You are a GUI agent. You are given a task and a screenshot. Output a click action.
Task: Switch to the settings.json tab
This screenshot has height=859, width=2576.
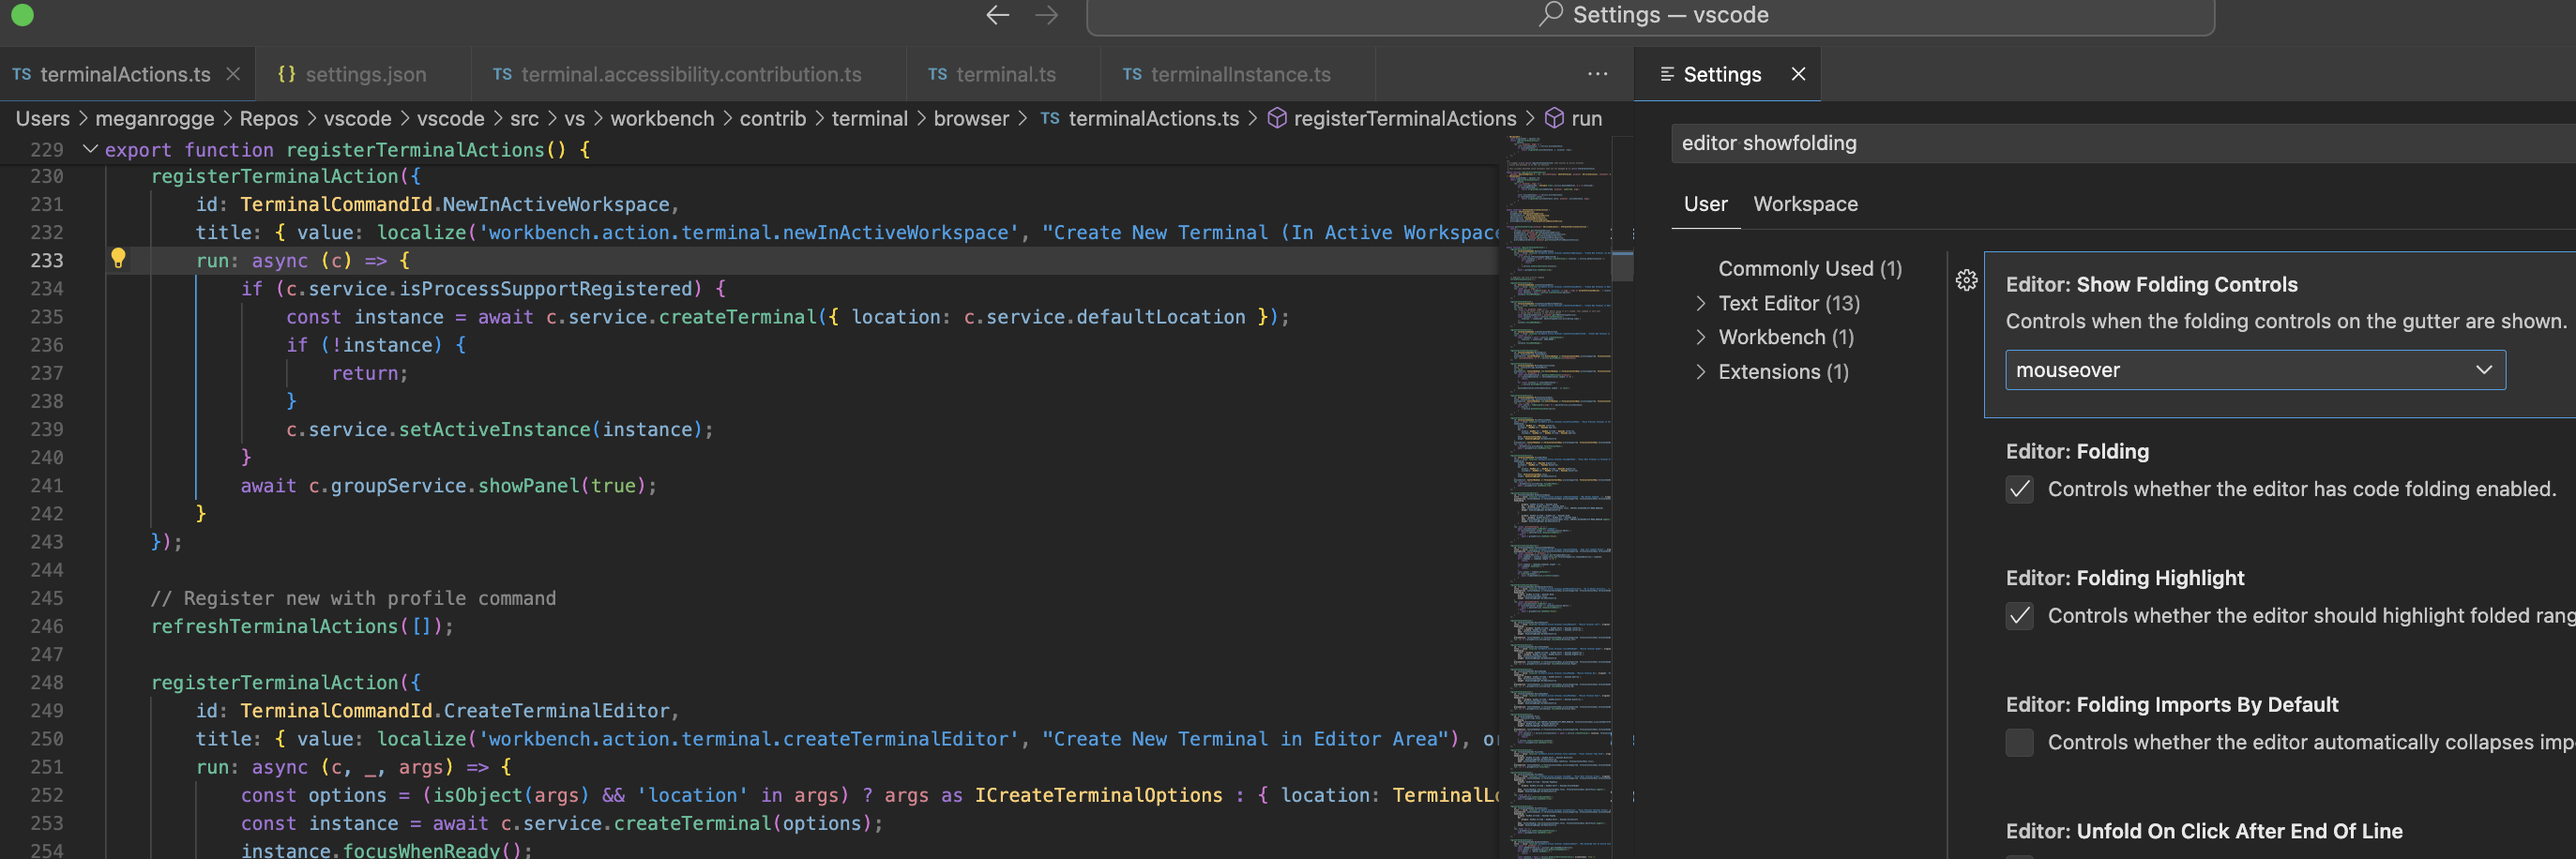point(364,73)
